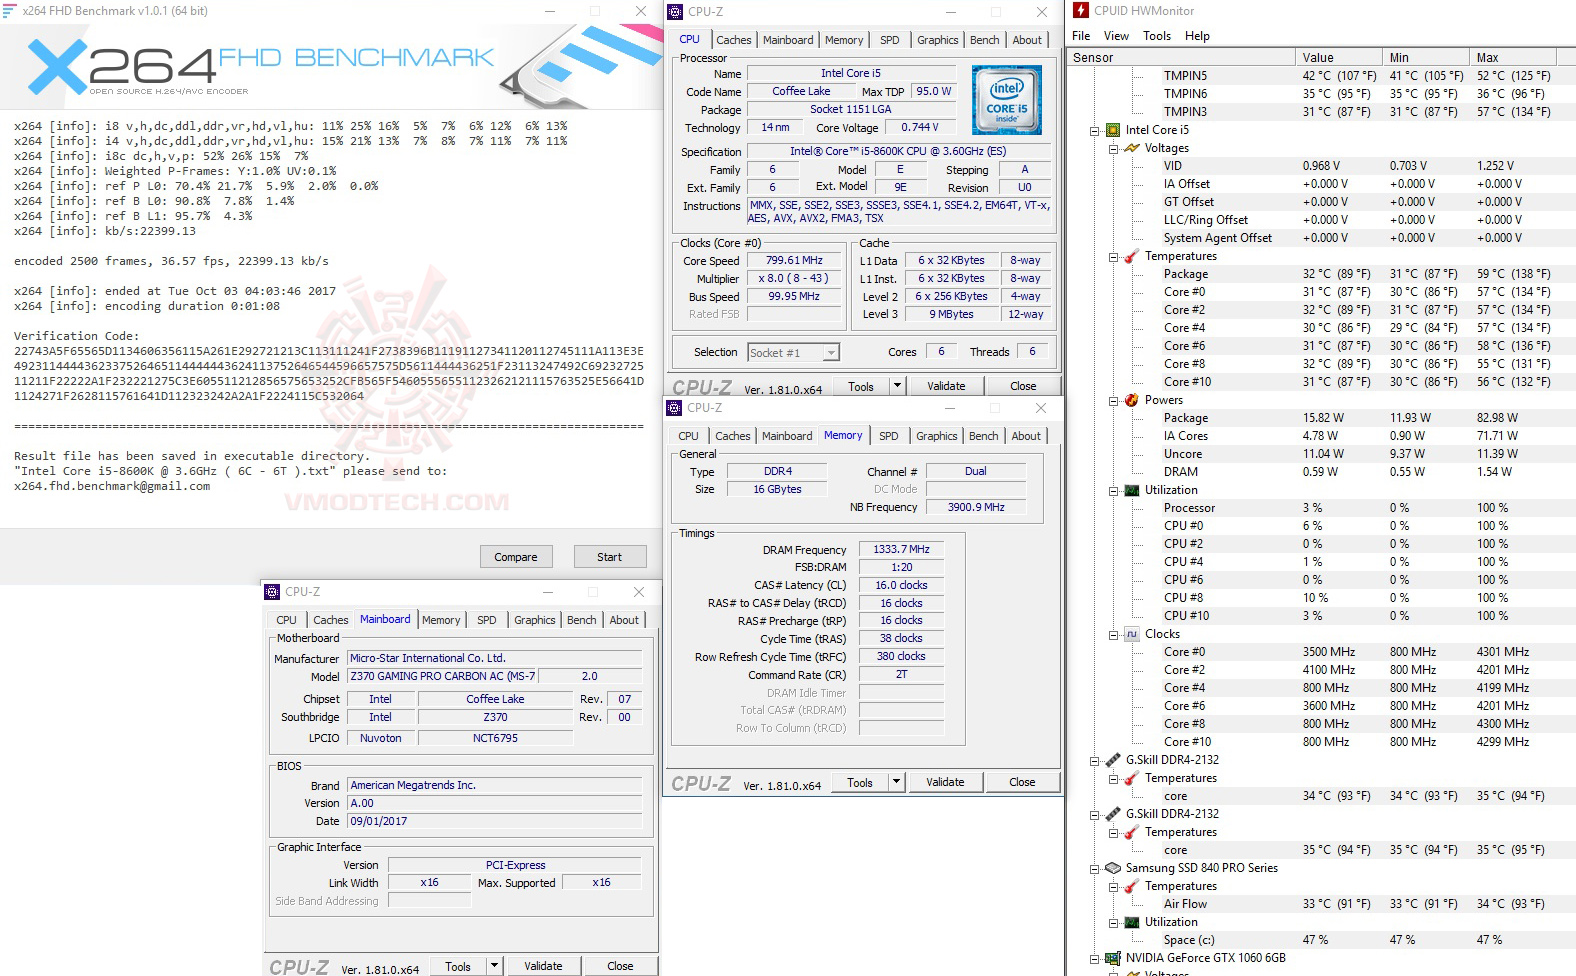Click the NVIDIA GeForce GTX 1060 device icon
The height and width of the screenshot is (976, 1576).
[1113, 958]
